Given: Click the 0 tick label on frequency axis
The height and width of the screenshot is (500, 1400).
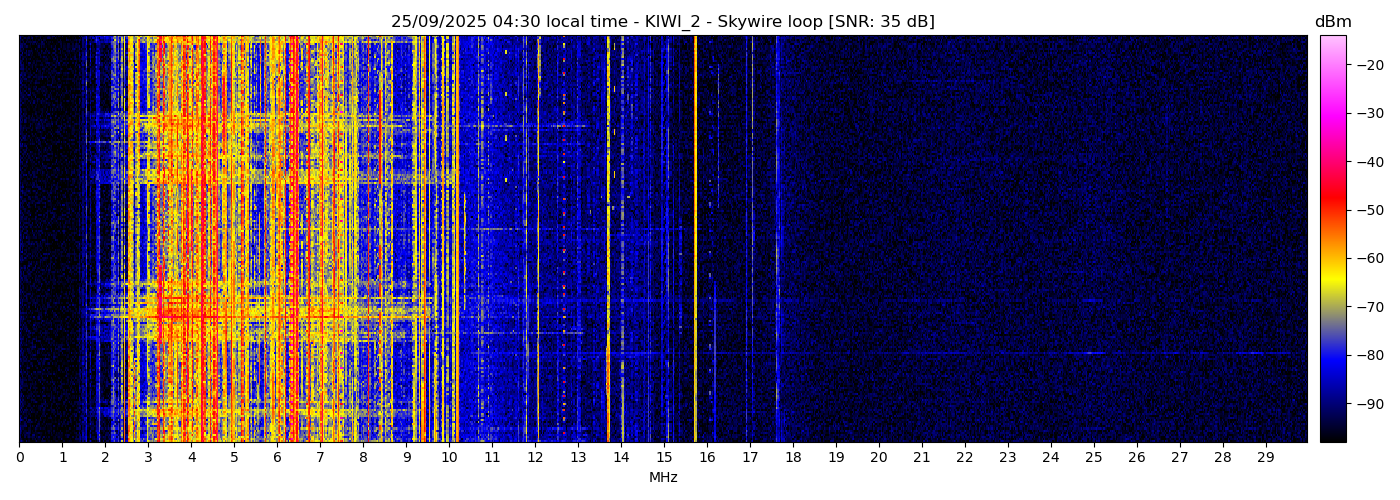Looking at the screenshot, I should coord(19,458).
